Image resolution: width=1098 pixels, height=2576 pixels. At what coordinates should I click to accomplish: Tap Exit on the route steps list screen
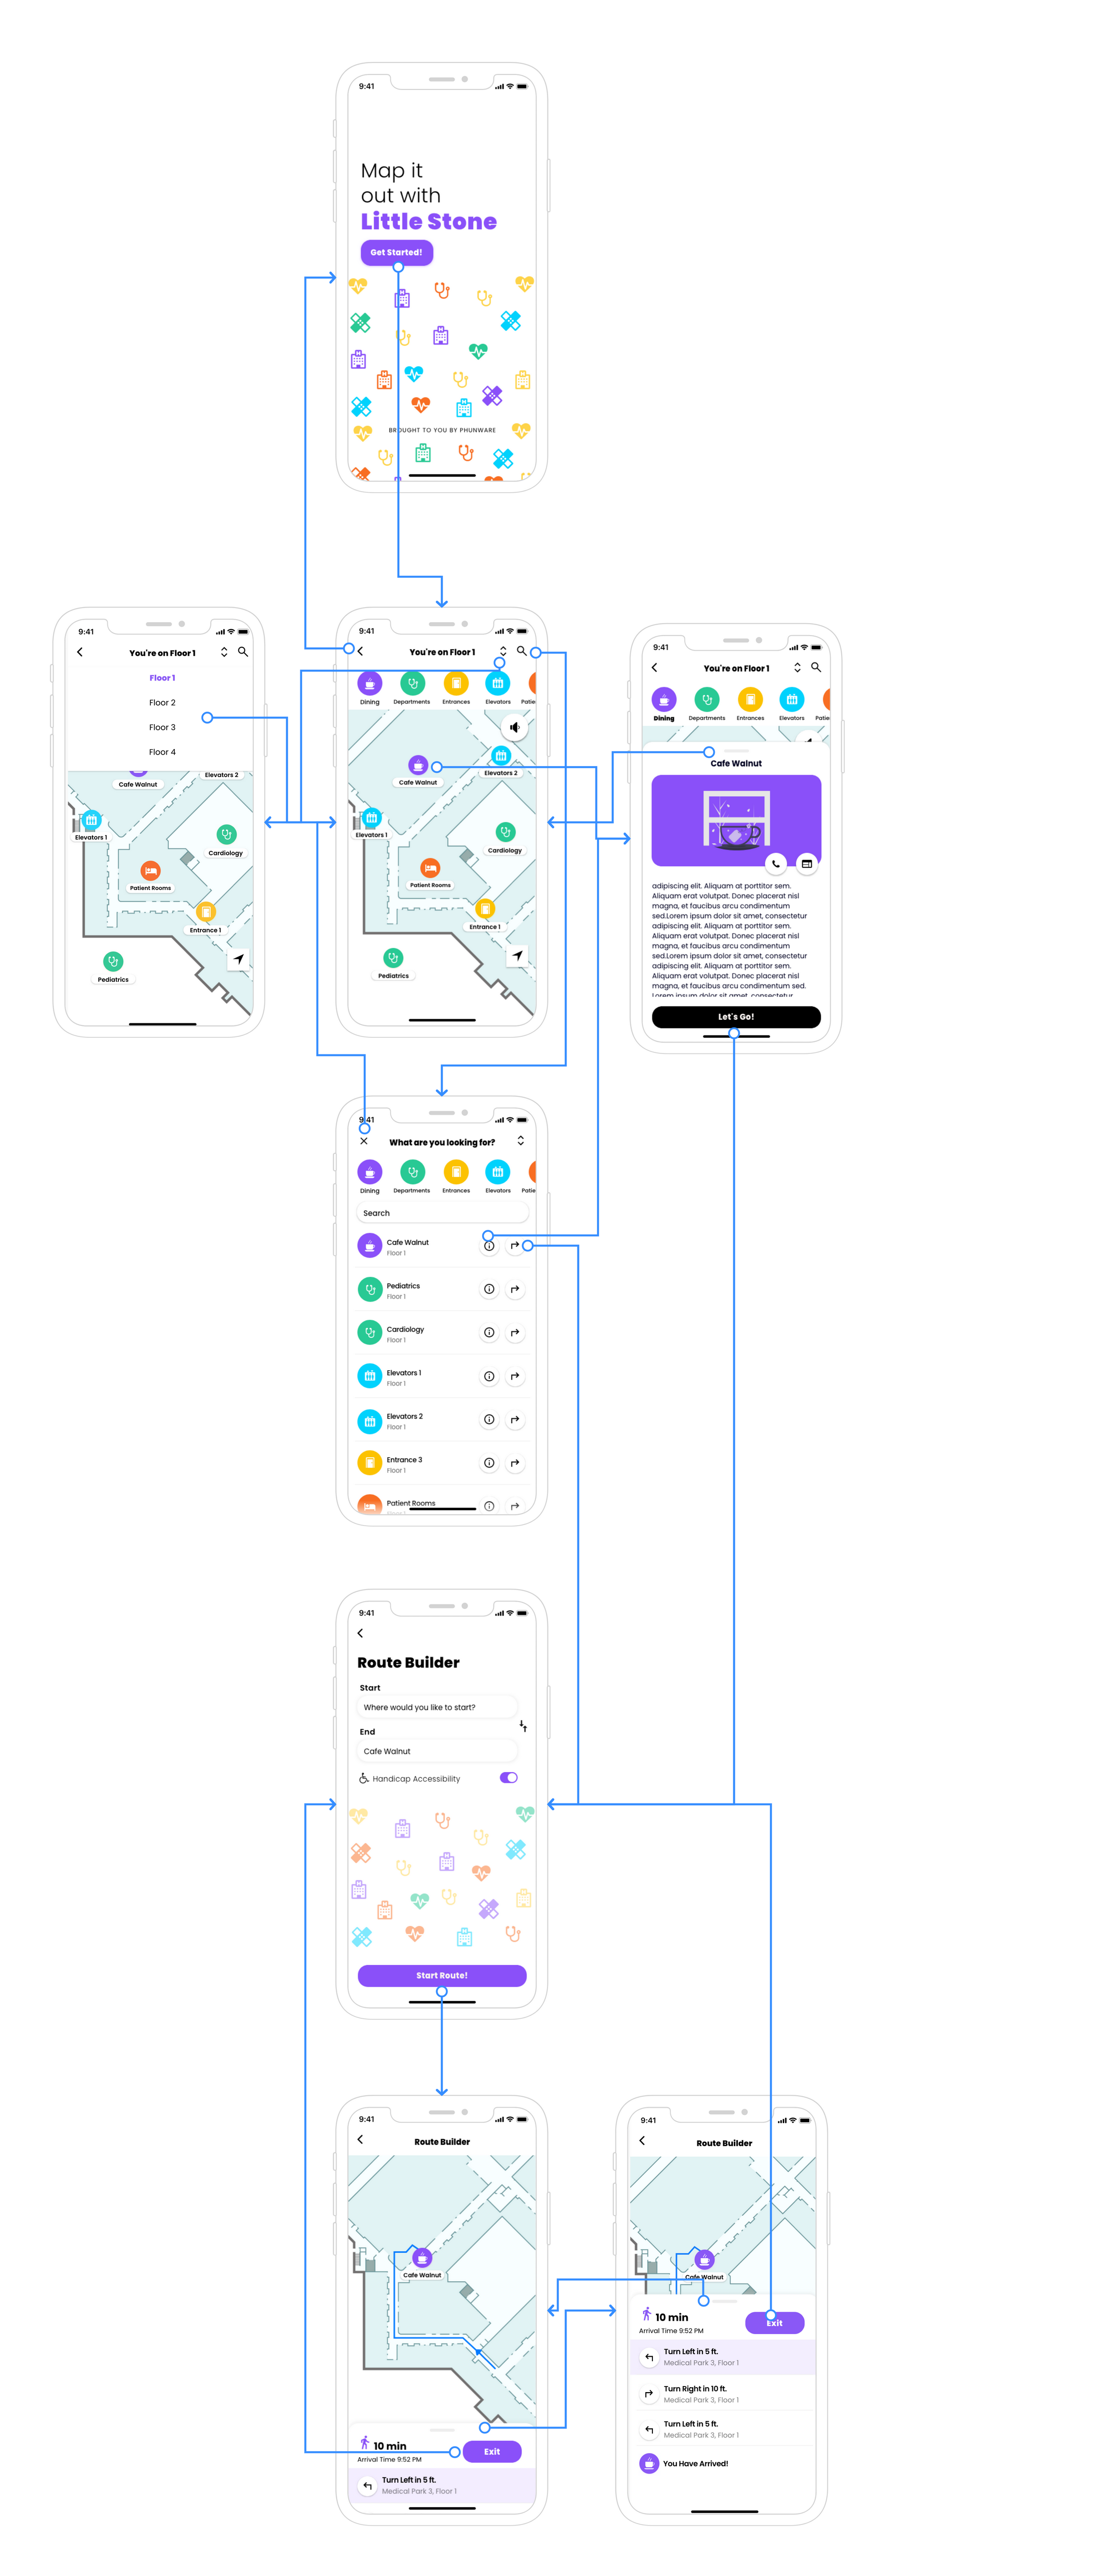coord(775,2323)
